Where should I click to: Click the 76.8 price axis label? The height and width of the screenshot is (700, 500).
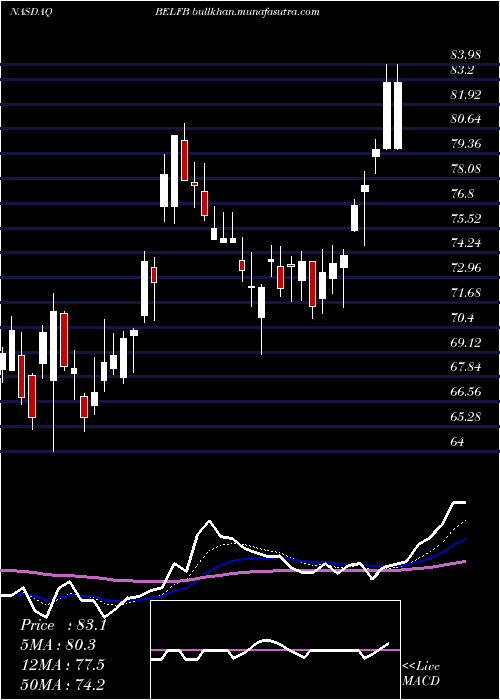(462, 194)
